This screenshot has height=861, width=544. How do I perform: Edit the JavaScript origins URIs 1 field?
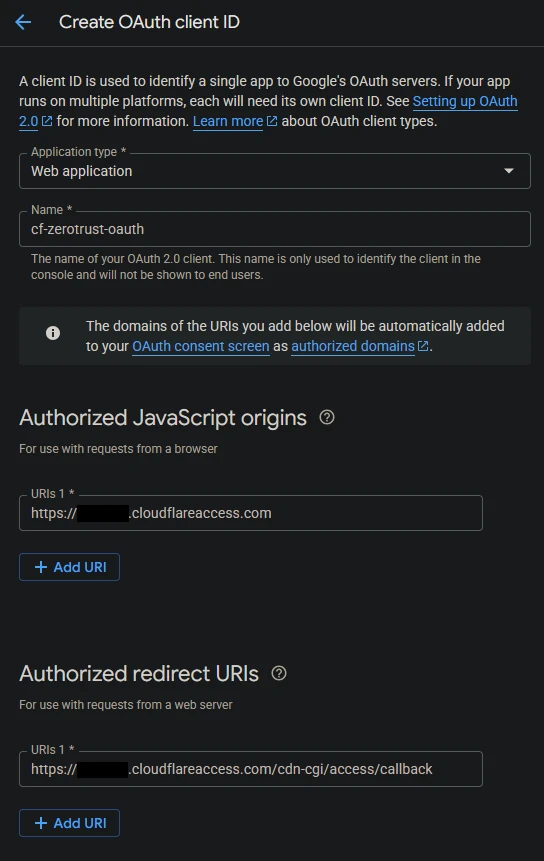coord(251,513)
